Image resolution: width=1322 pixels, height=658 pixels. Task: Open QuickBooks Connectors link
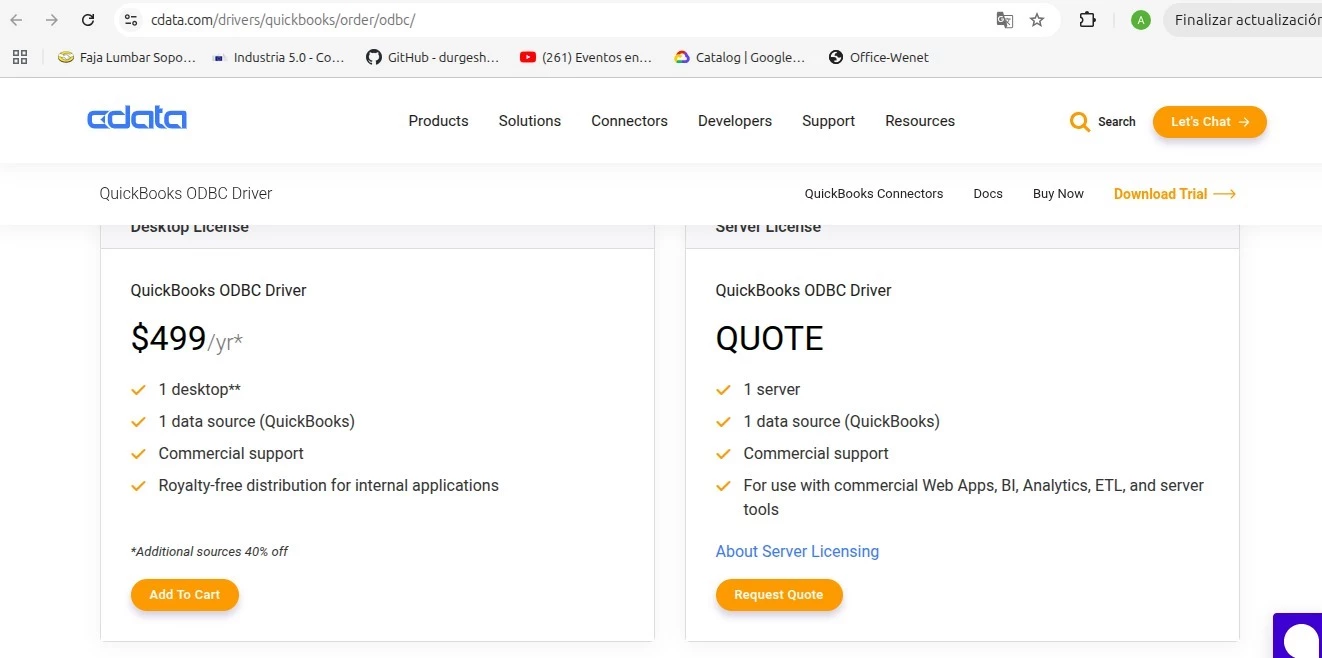point(874,194)
